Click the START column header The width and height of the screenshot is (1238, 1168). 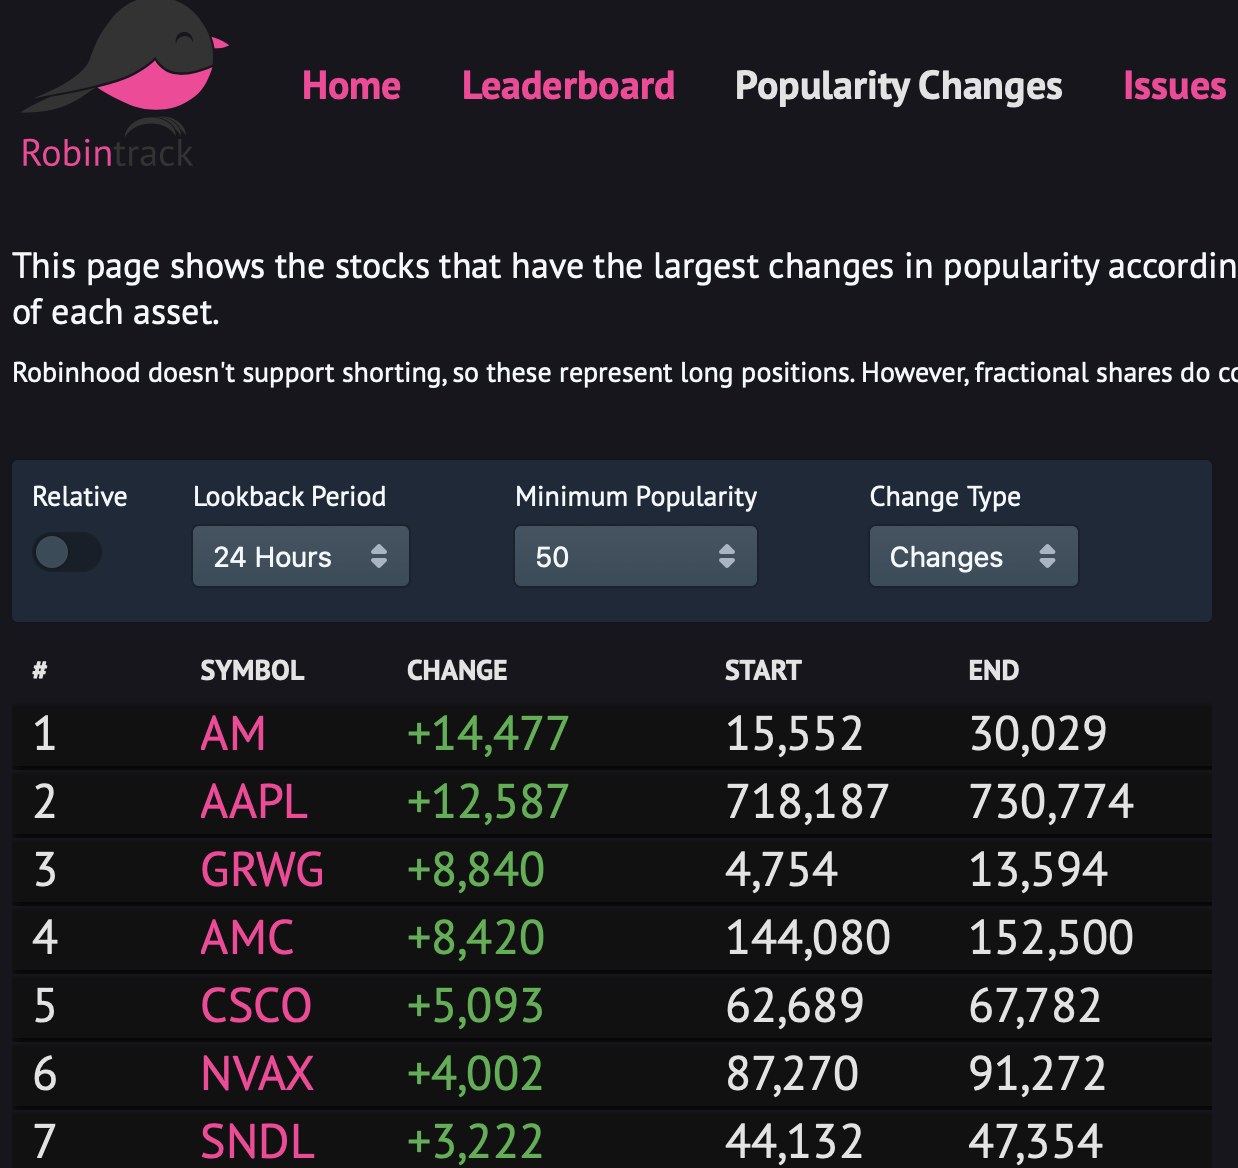pos(763,670)
